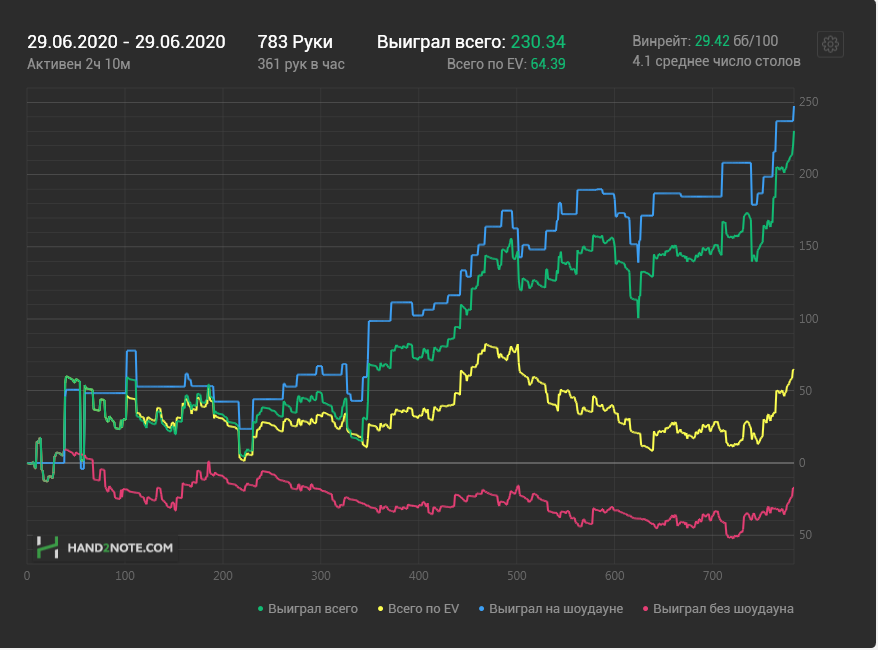
Task: Toggle the yellow 'Всего по EV' legend entry
Action: [419, 609]
